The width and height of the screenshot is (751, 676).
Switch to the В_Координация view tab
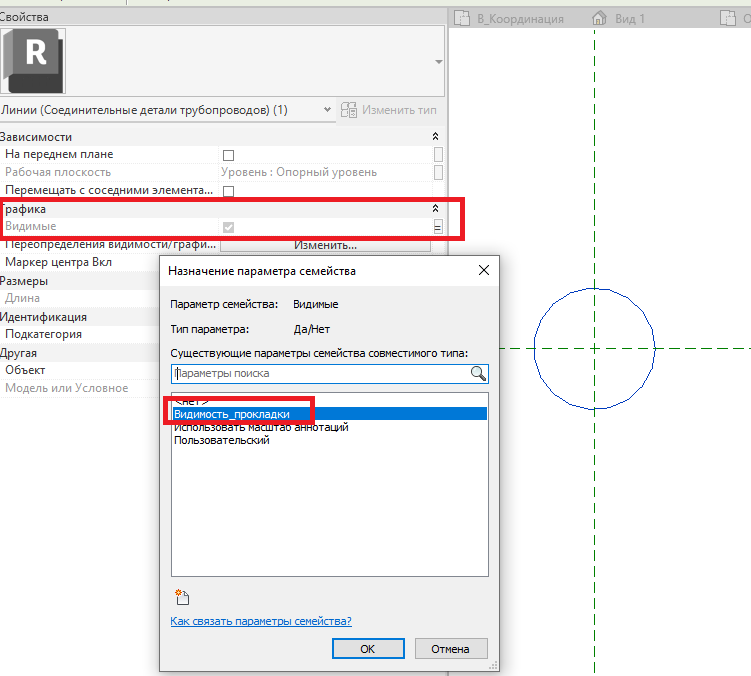[x=510, y=18]
